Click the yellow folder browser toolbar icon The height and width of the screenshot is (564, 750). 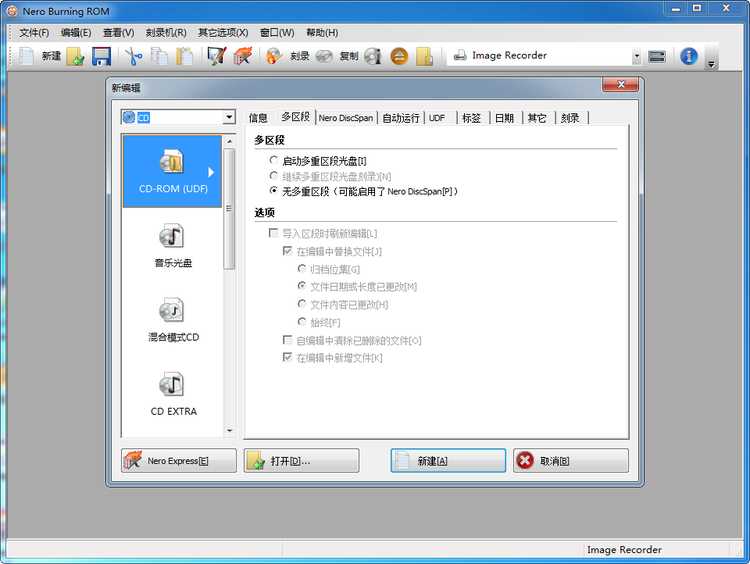pos(424,56)
